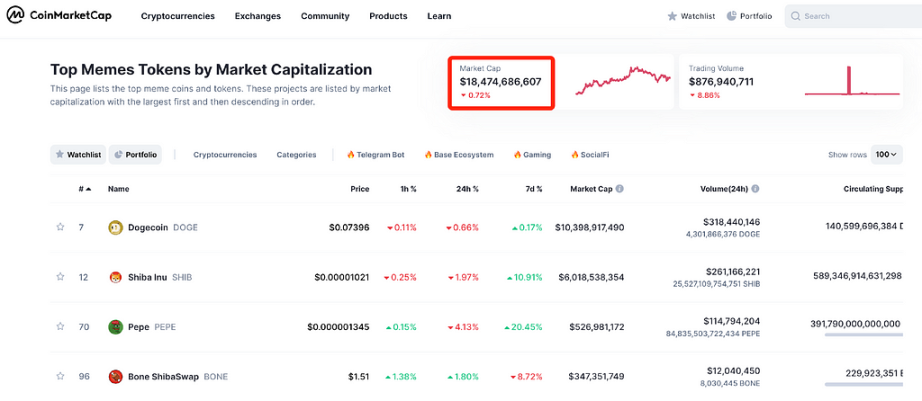
Task: Open the Pepe PEPE link
Action: click(152, 327)
